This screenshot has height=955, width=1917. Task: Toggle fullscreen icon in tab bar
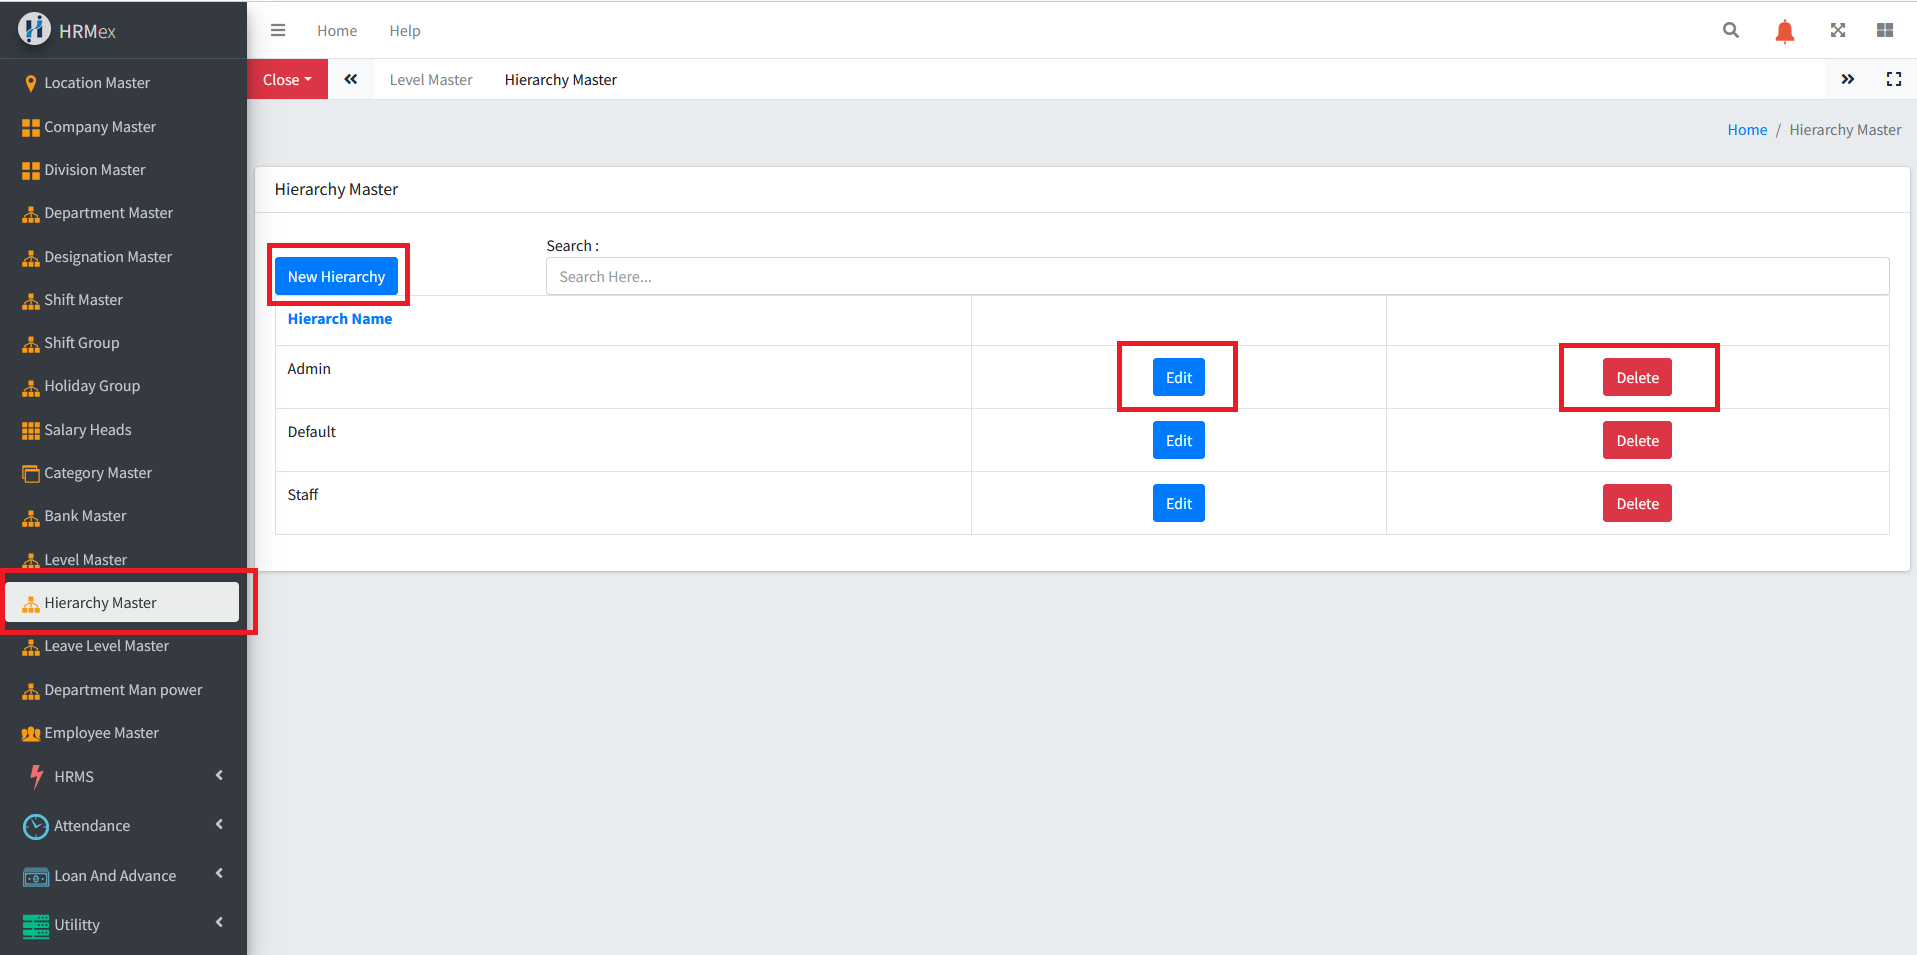[1893, 79]
